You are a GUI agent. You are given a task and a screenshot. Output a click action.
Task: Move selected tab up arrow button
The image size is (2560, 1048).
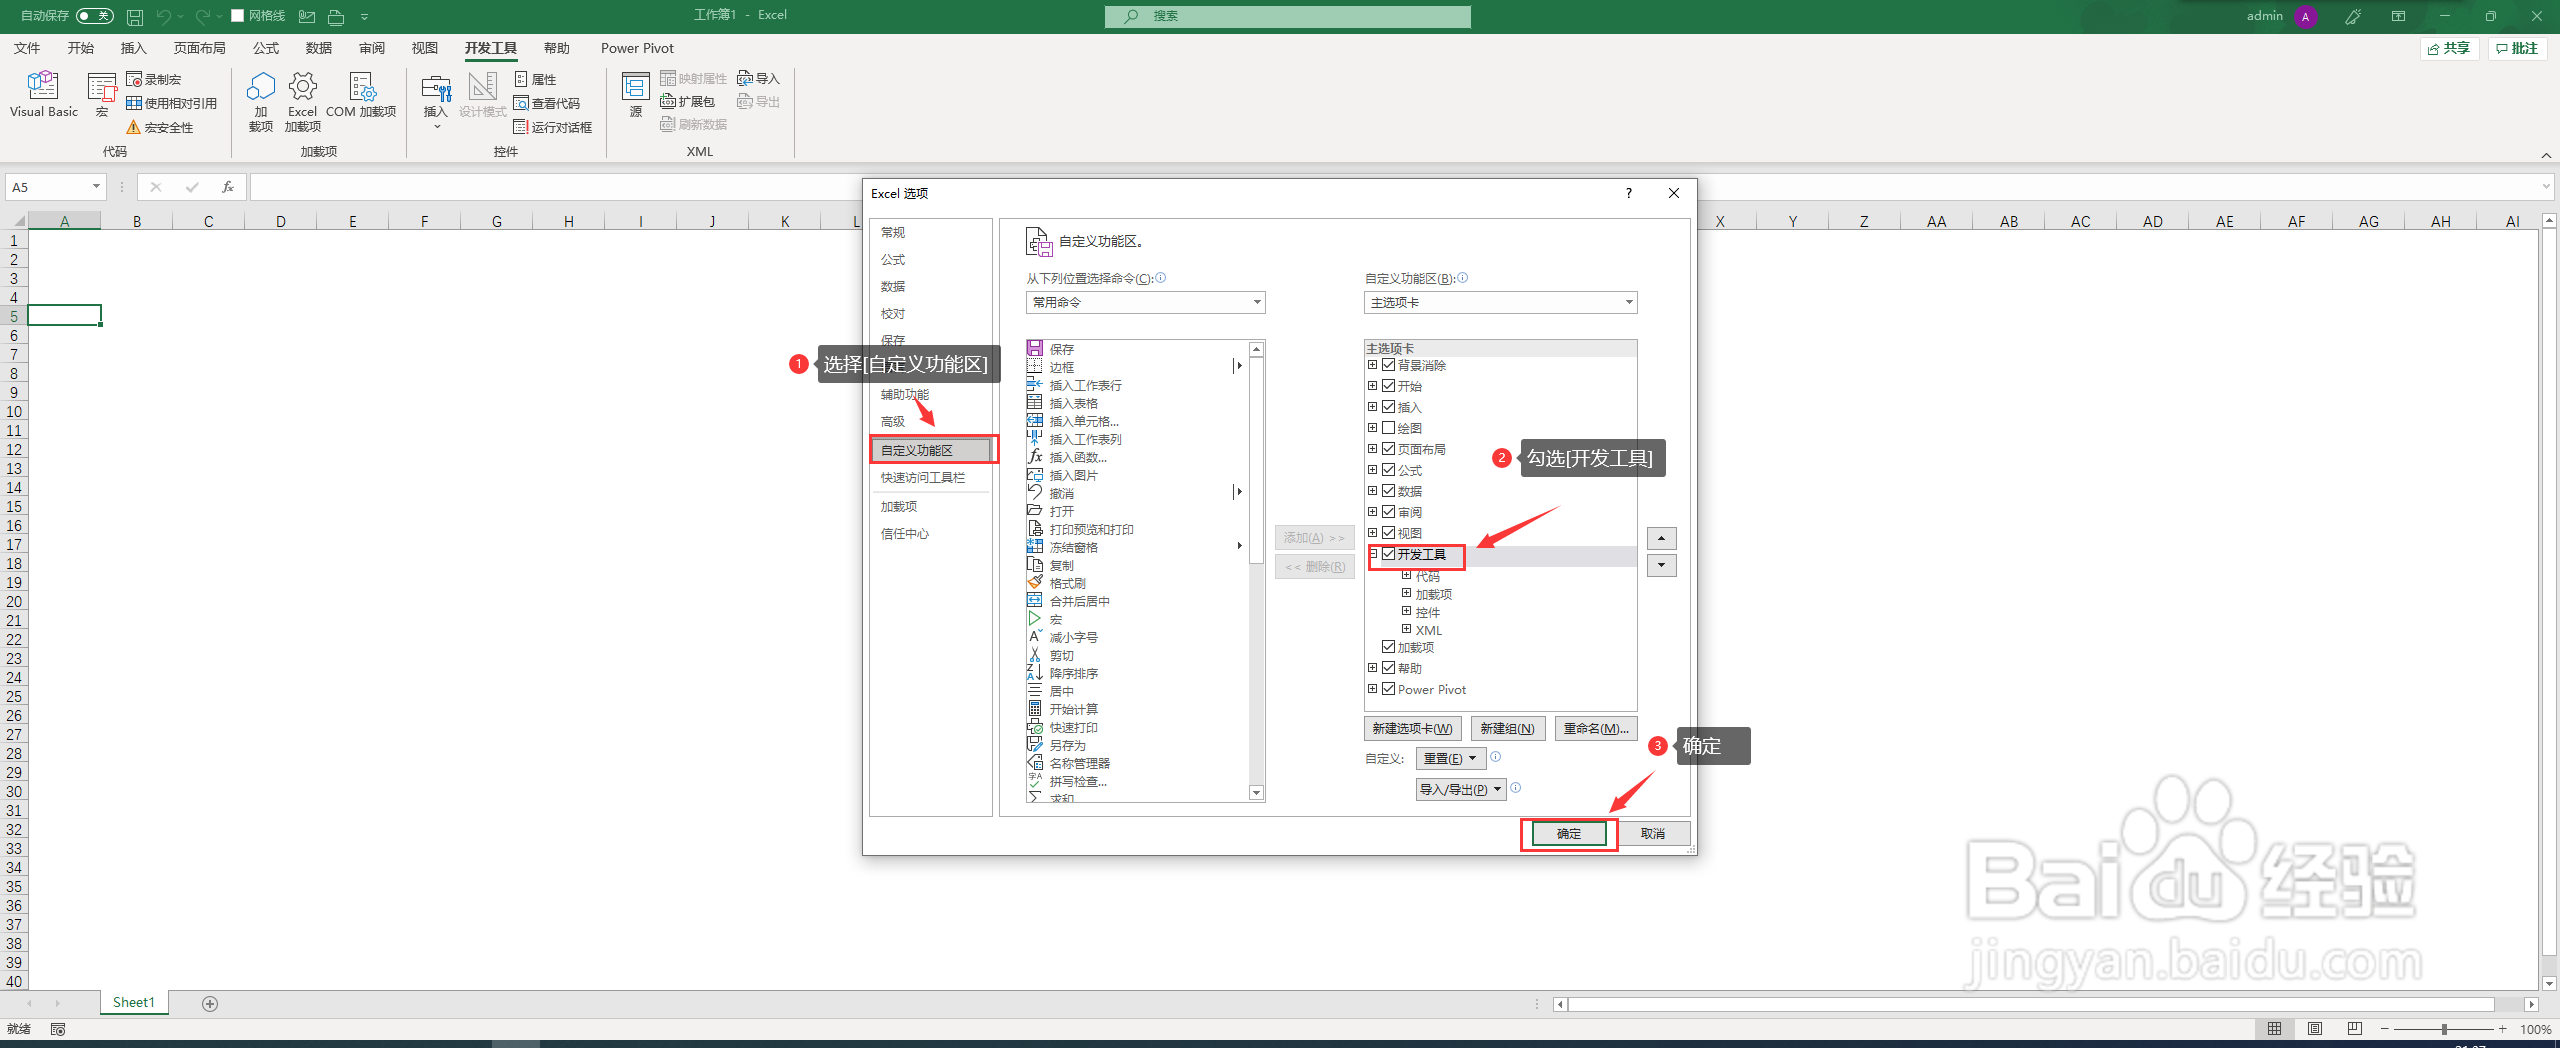tap(1662, 538)
